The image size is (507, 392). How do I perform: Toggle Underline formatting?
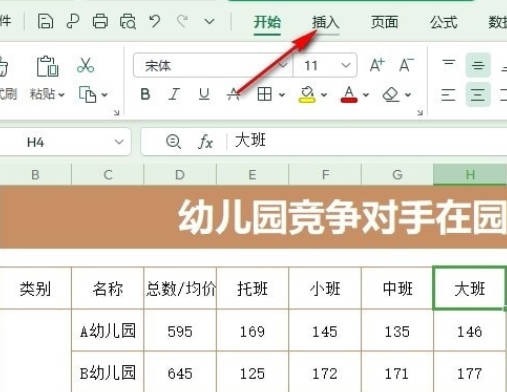click(x=204, y=94)
